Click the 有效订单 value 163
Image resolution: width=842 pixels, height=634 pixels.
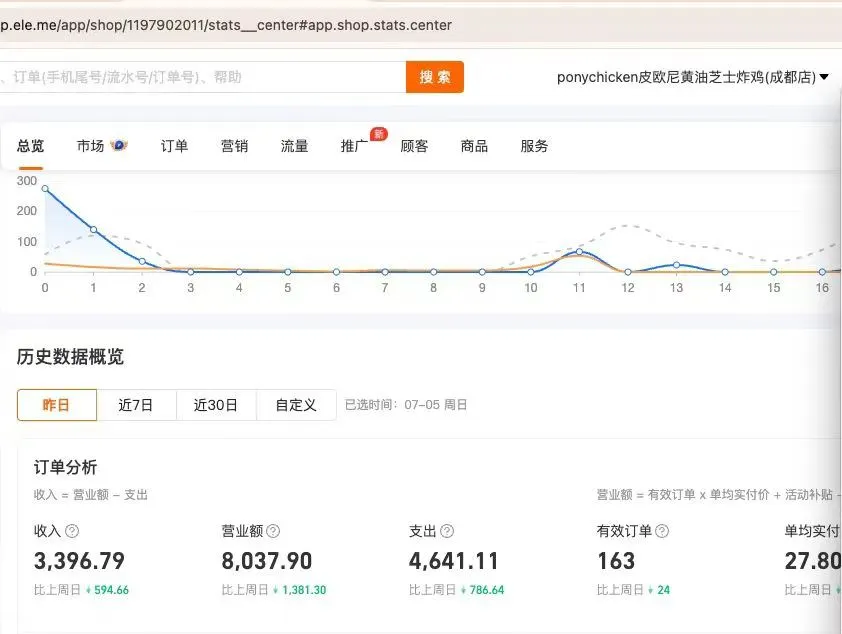tap(616, 561)
